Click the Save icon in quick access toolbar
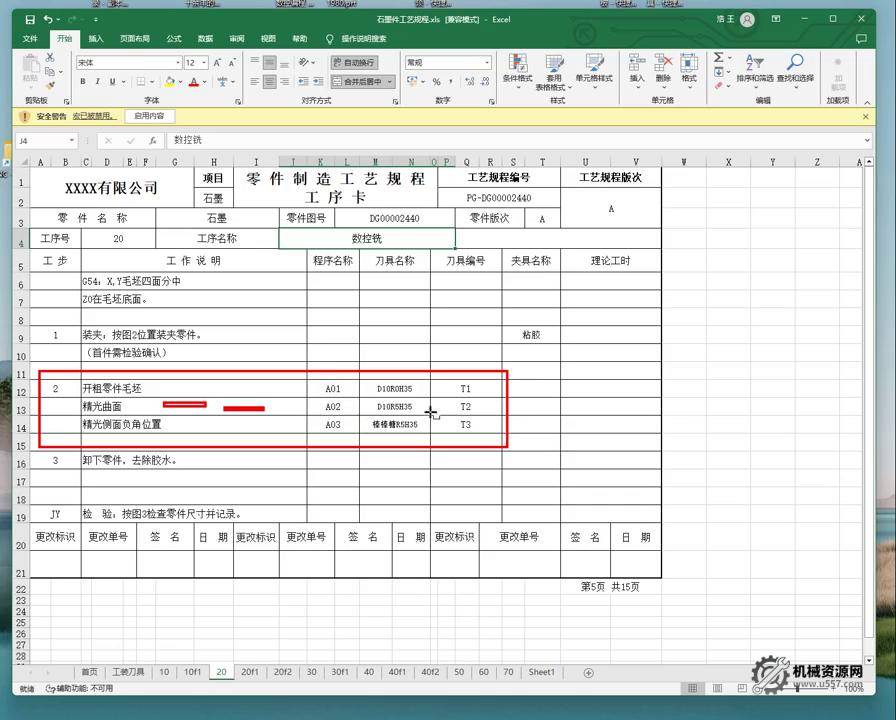The height and width of the screenshot is (720, 896). pos(30,19)
